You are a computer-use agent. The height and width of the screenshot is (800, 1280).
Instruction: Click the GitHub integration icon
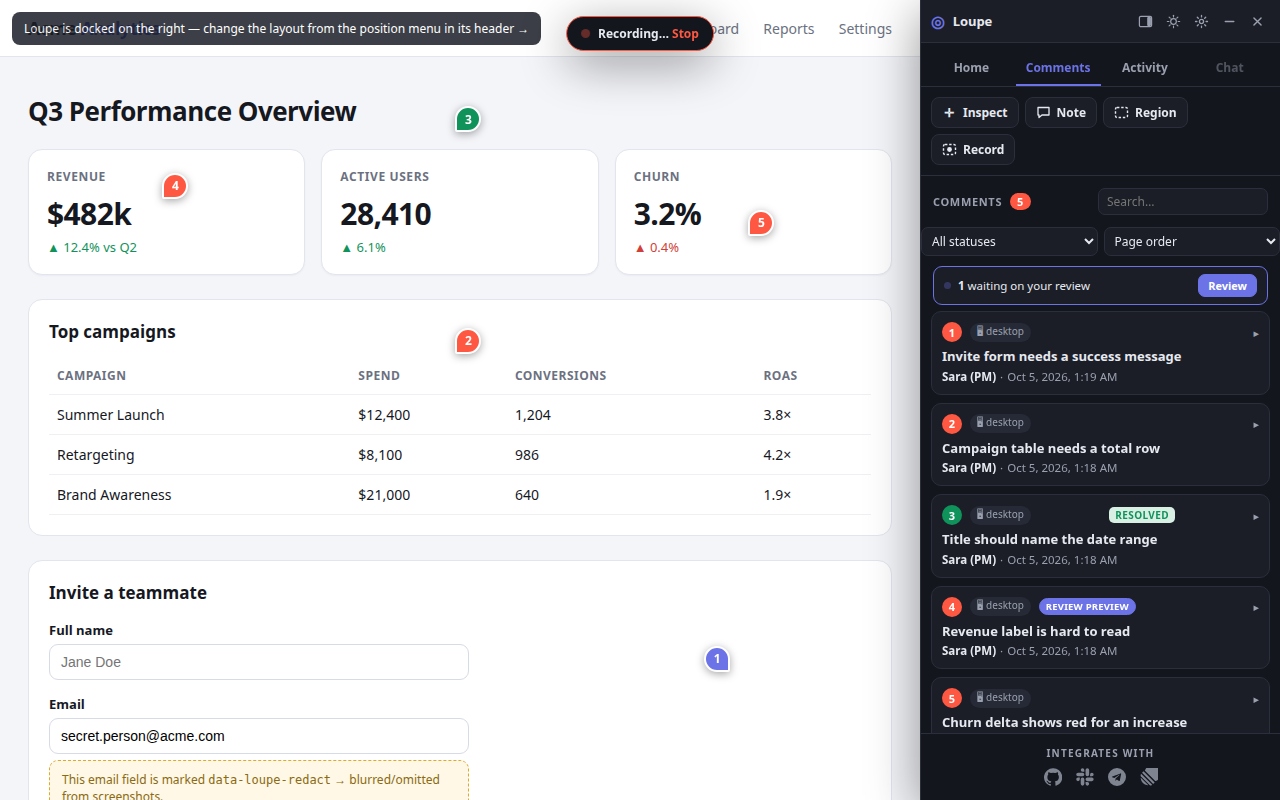pos(1052,777)
